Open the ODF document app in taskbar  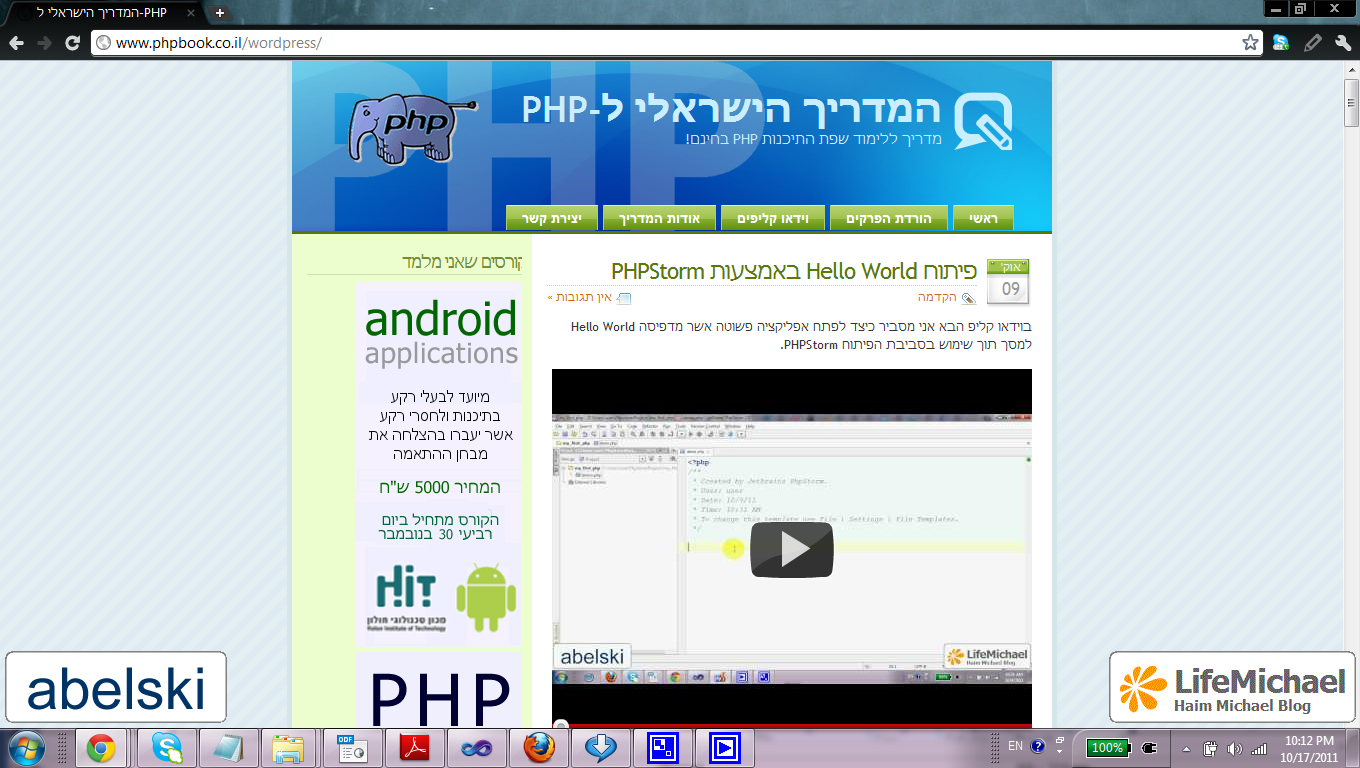(x=352, y=747)
